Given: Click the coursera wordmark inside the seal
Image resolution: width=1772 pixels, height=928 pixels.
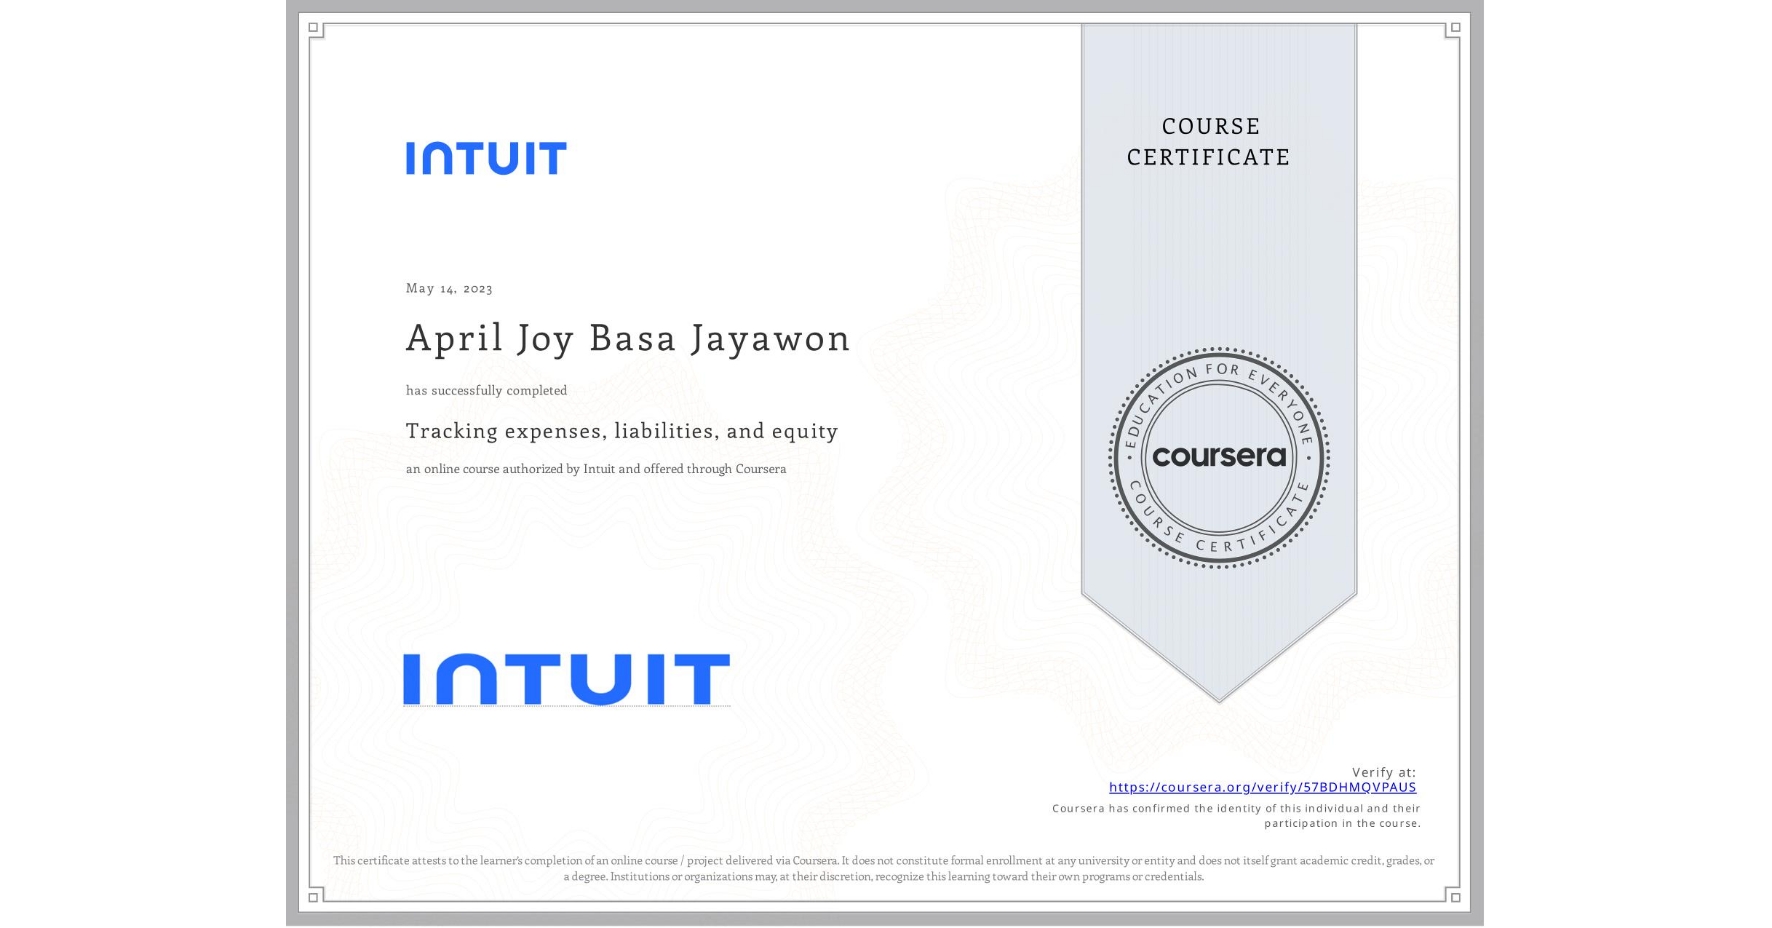Looking at the screenshot, I should [x=1219, y=458].
